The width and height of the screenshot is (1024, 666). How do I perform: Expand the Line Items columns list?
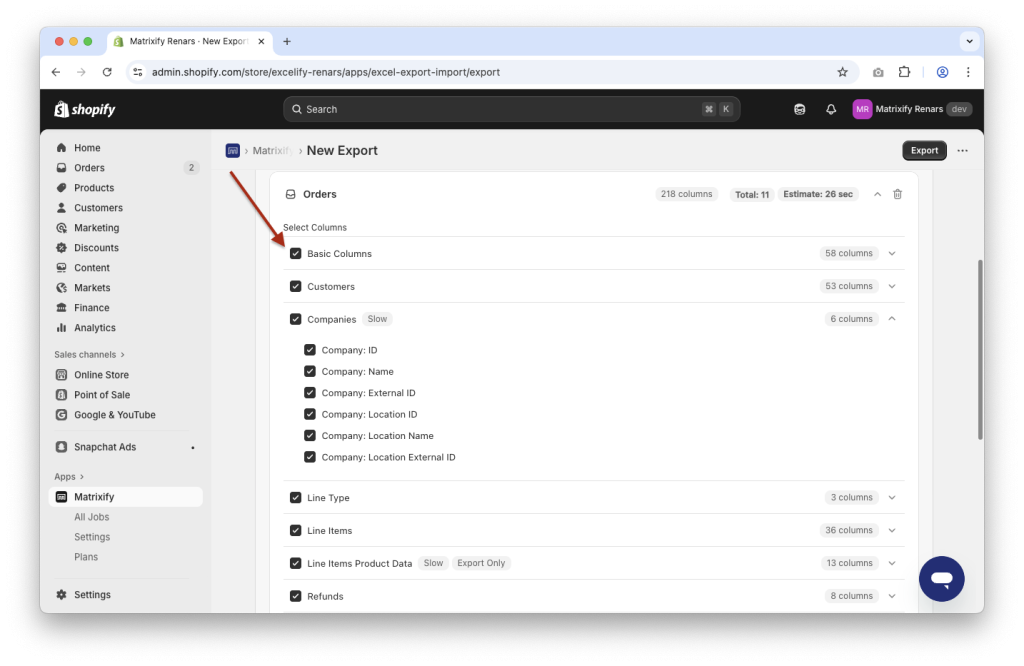pos(889,530)
